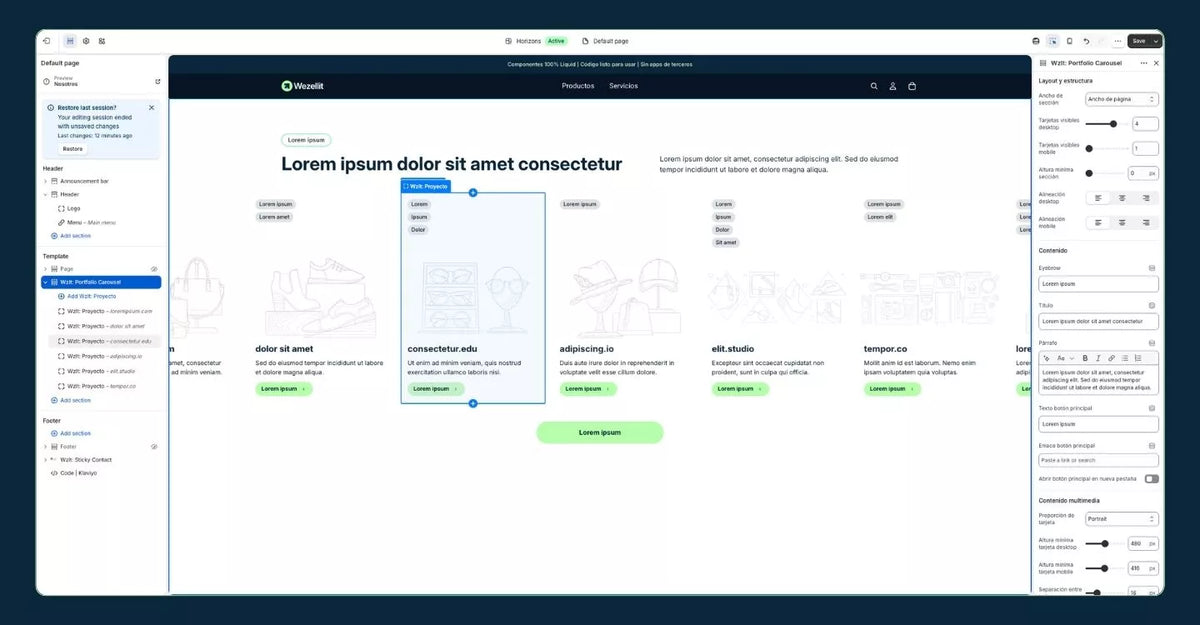Click Add Wzlt: Proyecto link

pyautogui.click(x=86, y=296)
